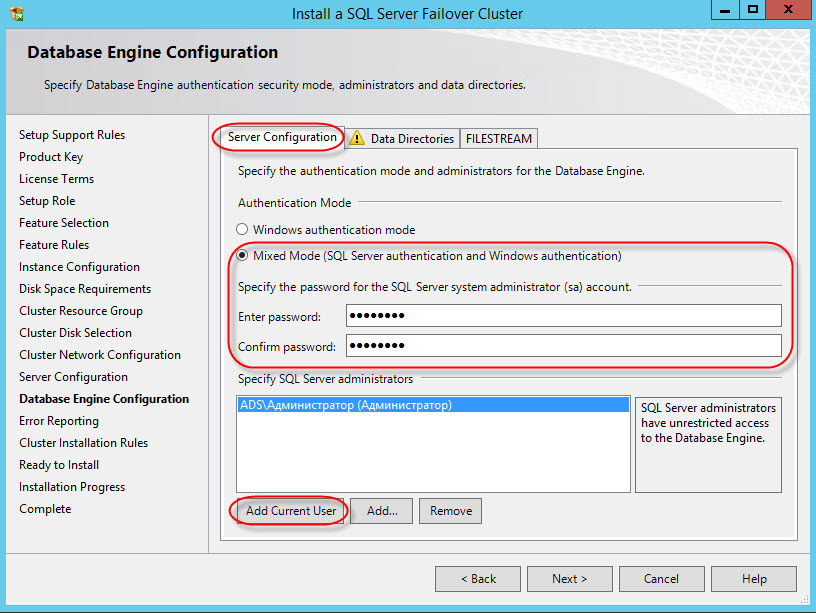Proceed with the Next button
Viewport: 816px width, 613px height.
click(x=570, y=579)
